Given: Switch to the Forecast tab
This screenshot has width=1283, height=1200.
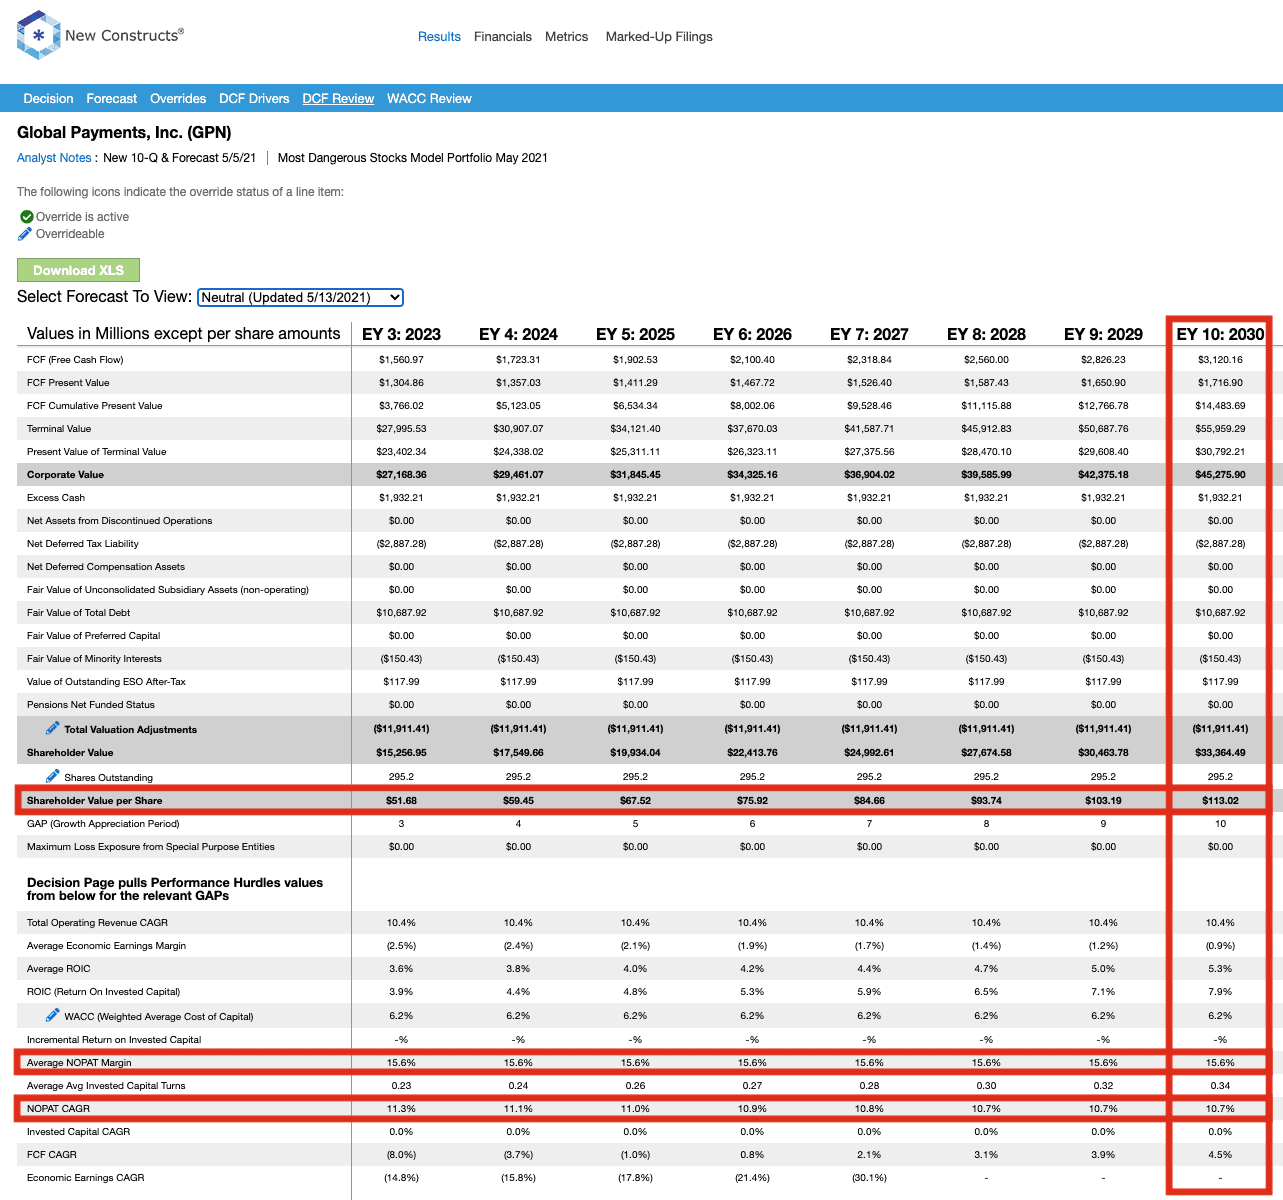Looking at the screenshot, I should [112, 99].
